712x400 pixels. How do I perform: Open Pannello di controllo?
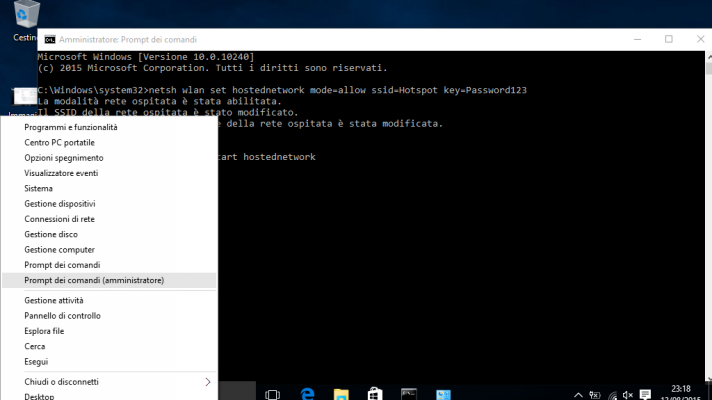click(109, 316)
